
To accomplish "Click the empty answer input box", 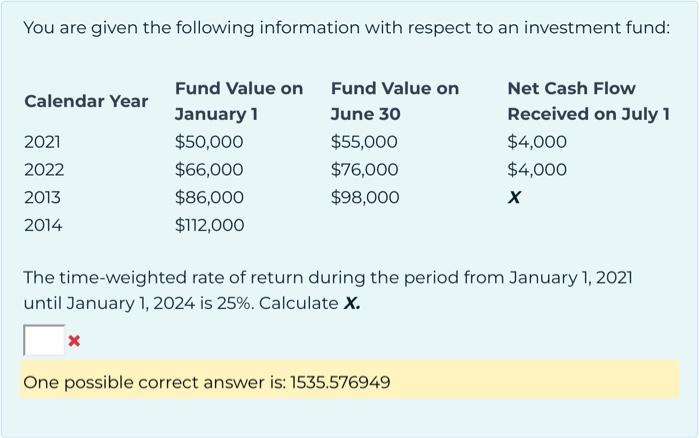I will click(x=44, y=341).
